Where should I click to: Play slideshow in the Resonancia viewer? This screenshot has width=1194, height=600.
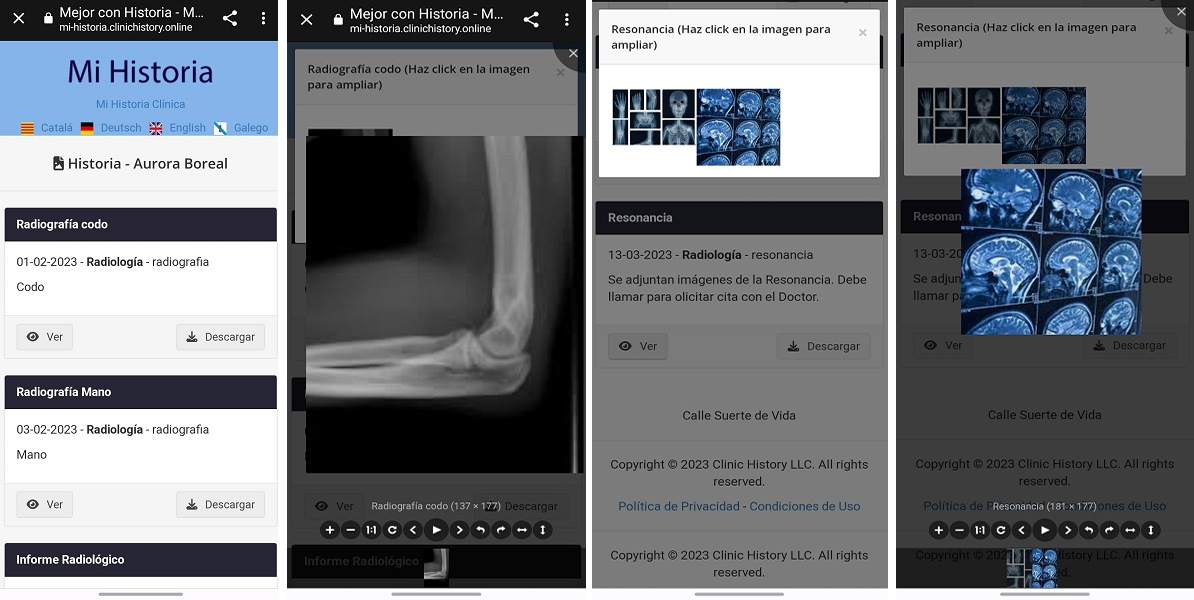(x=1045, y=530)
